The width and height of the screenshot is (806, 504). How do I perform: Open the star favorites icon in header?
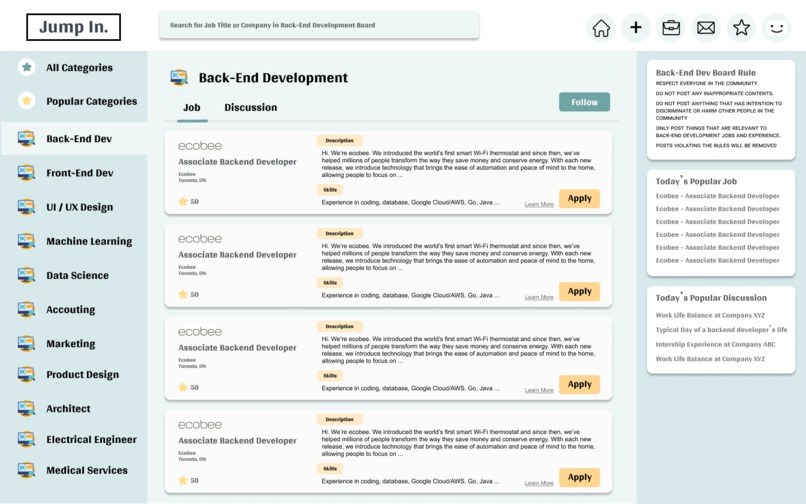click(741, 28)
